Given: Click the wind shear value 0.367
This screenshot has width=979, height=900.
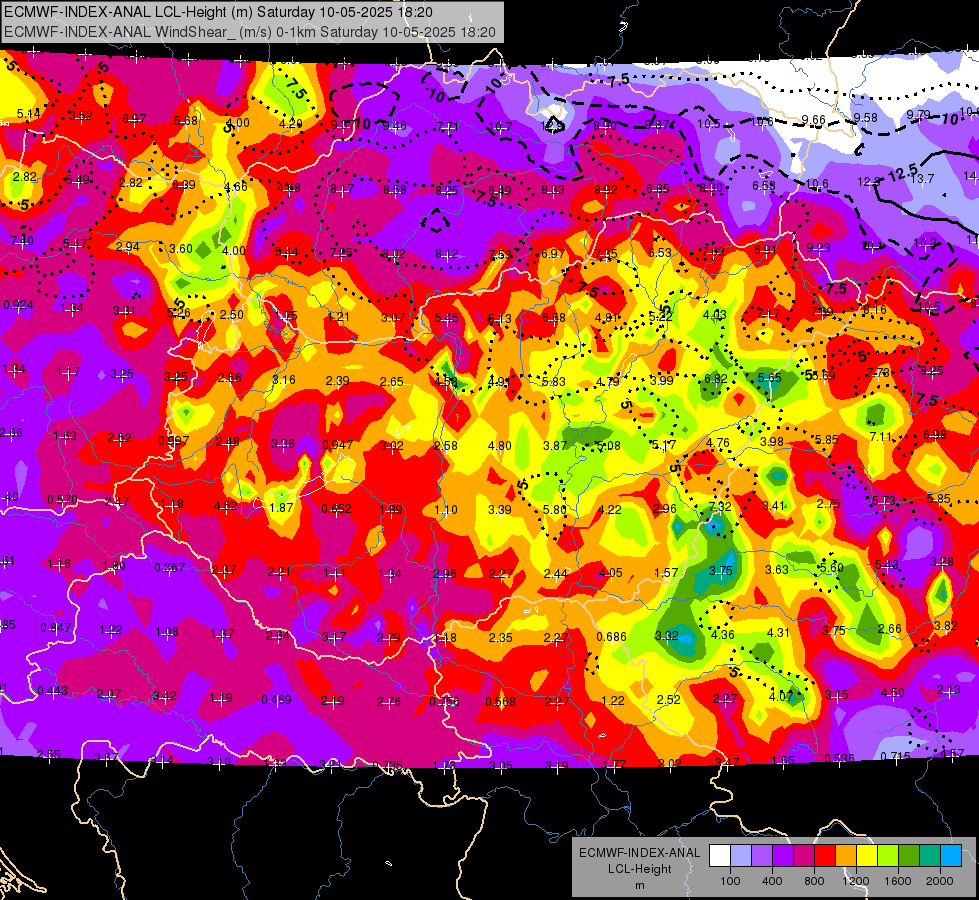Looking at the screenshot, I should pos(170,567).
